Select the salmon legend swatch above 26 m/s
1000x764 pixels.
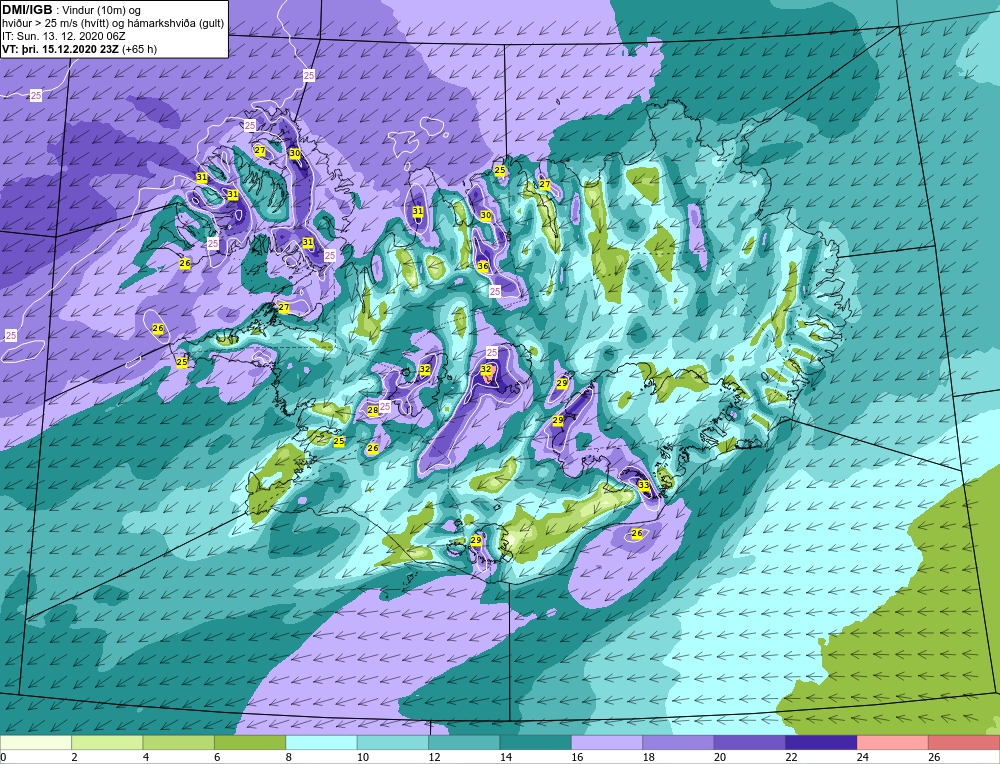(964, 742)
